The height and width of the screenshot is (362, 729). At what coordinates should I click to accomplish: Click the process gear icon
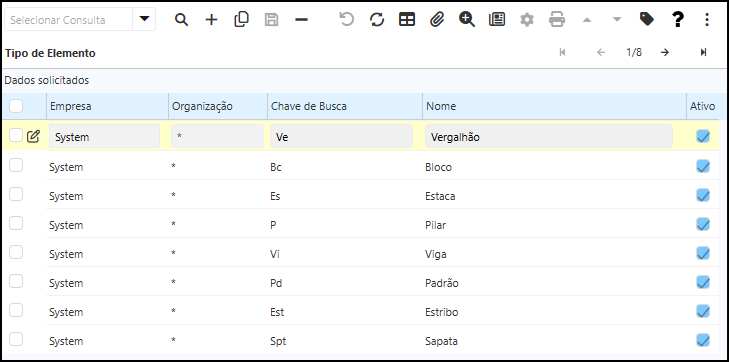(527, 20)
